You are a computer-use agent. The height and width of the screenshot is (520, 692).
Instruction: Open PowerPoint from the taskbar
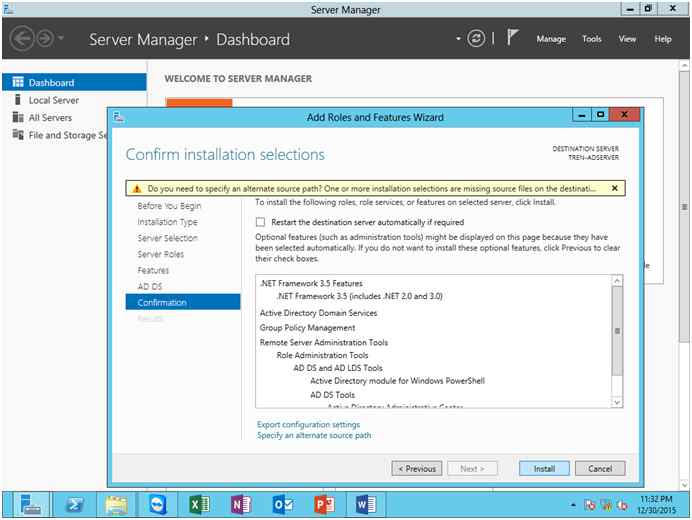[x=324, y=505]
